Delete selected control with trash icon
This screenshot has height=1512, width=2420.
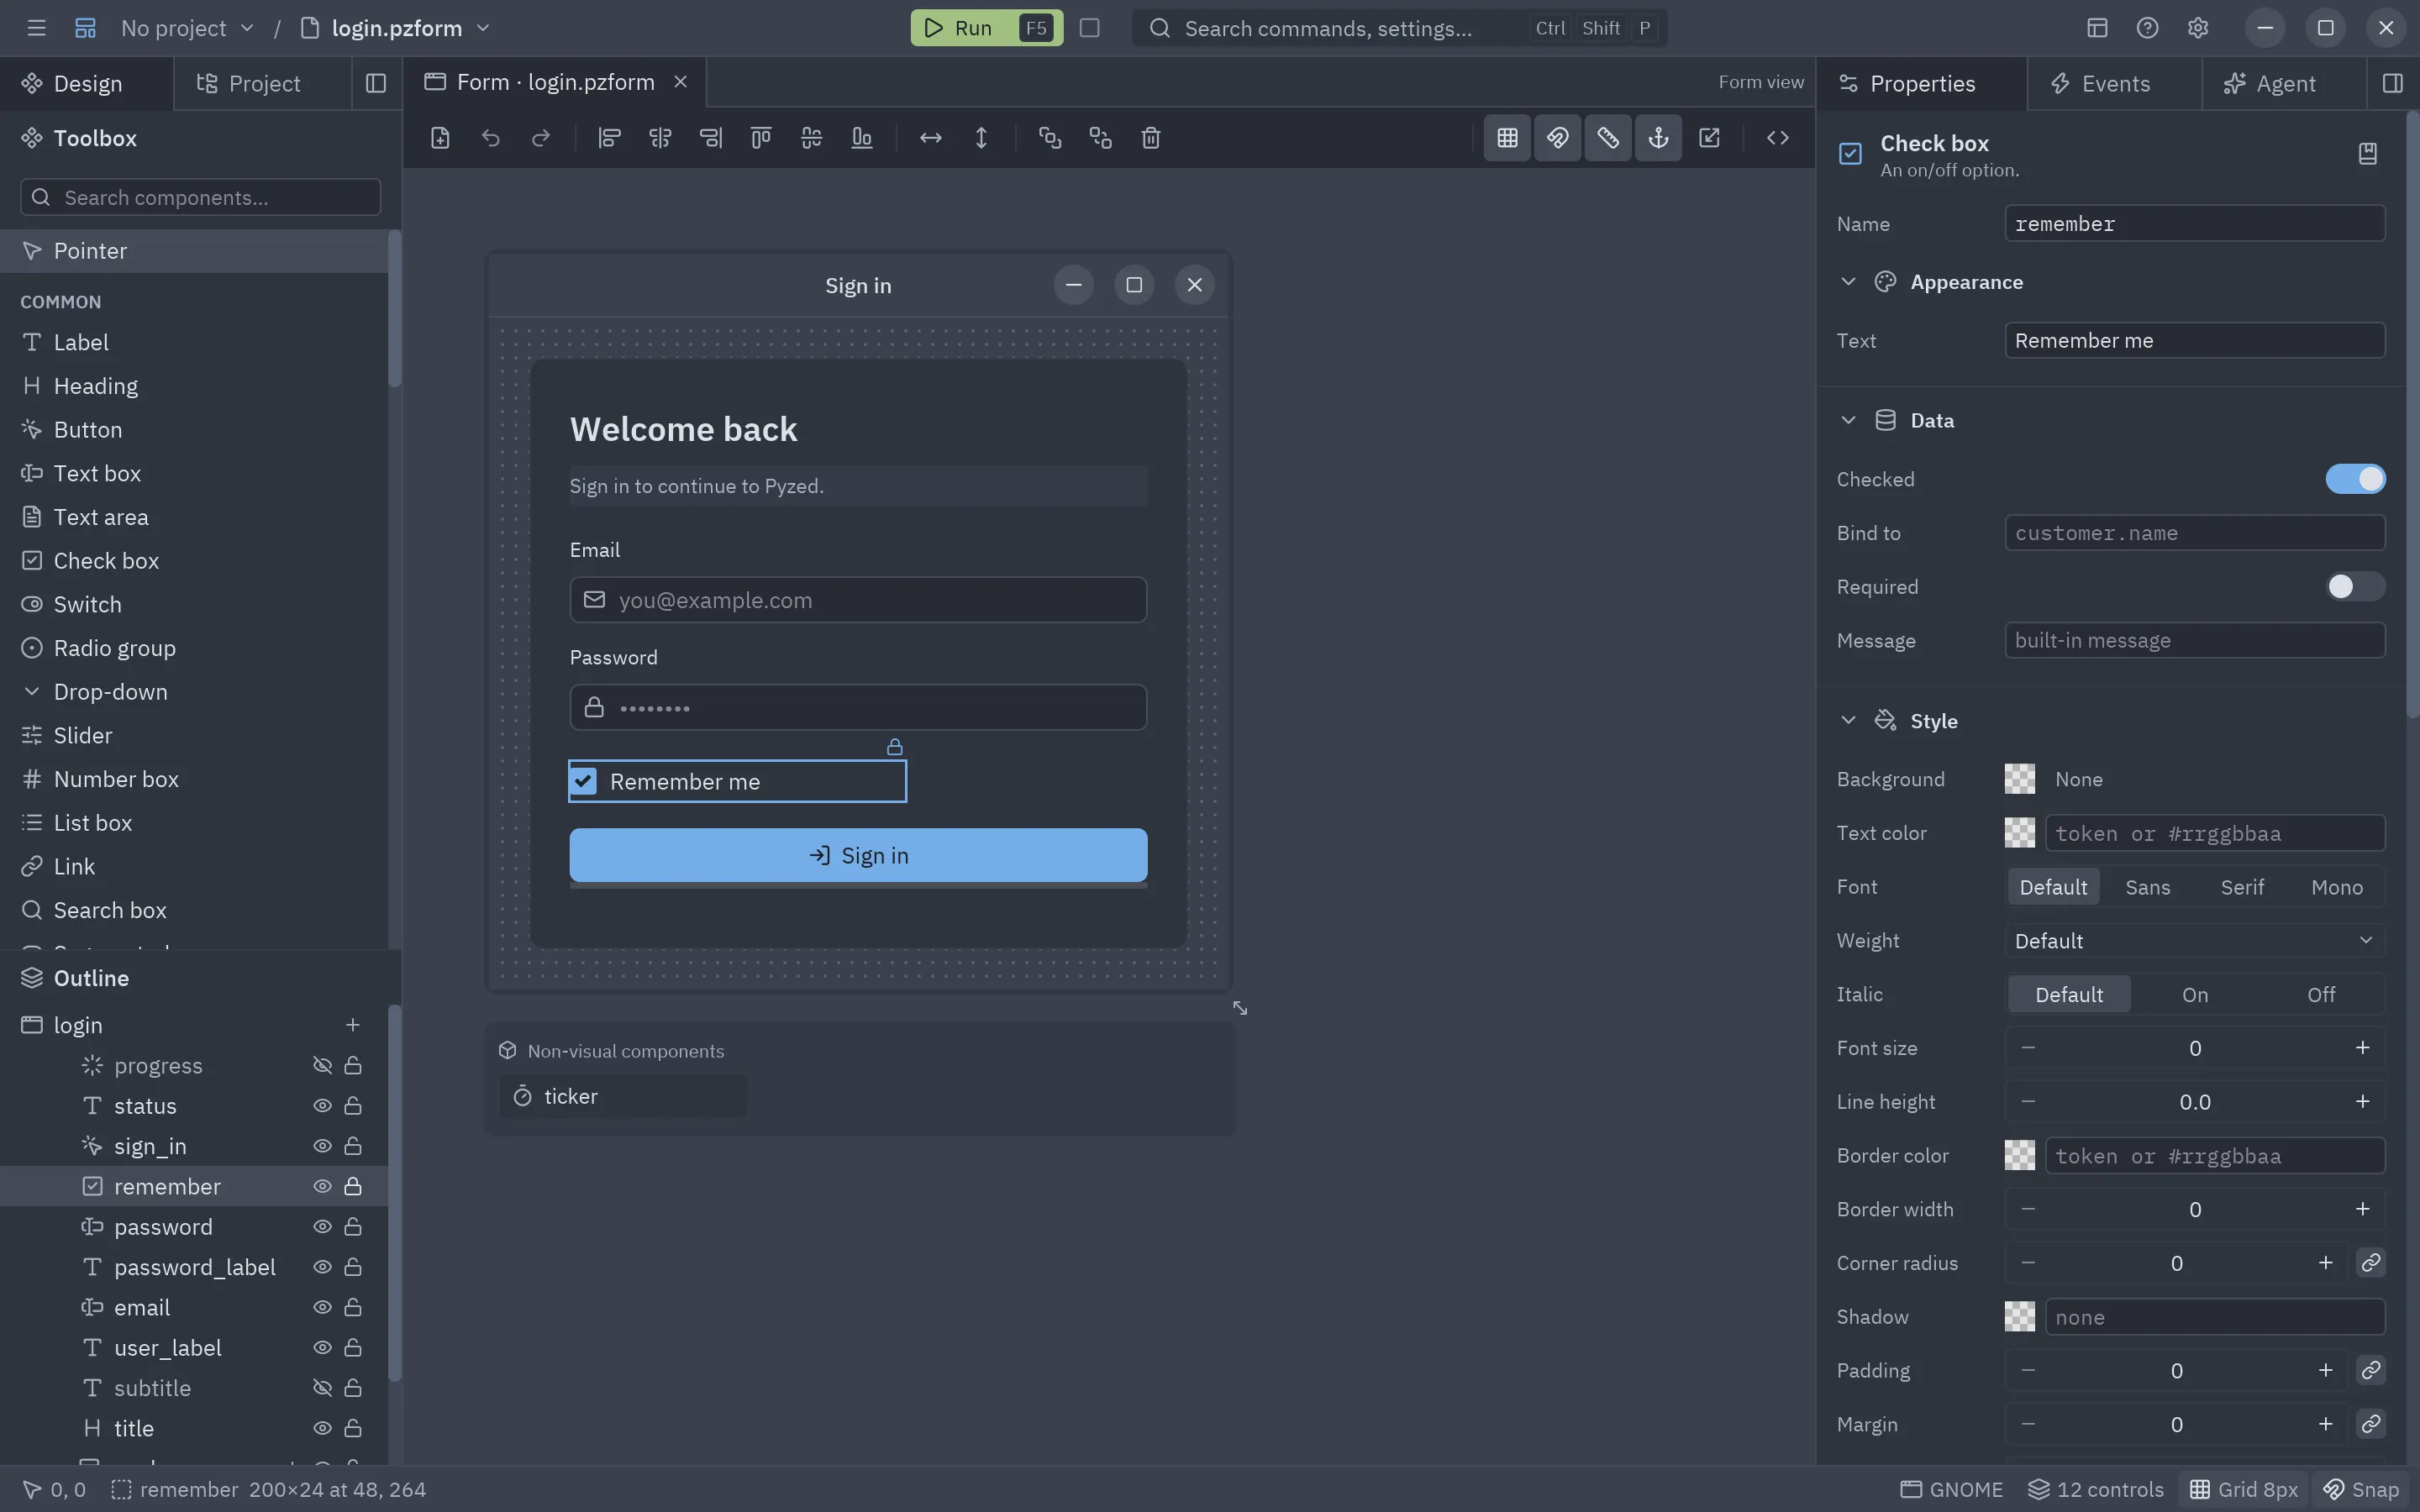[x=1151, y=138]
